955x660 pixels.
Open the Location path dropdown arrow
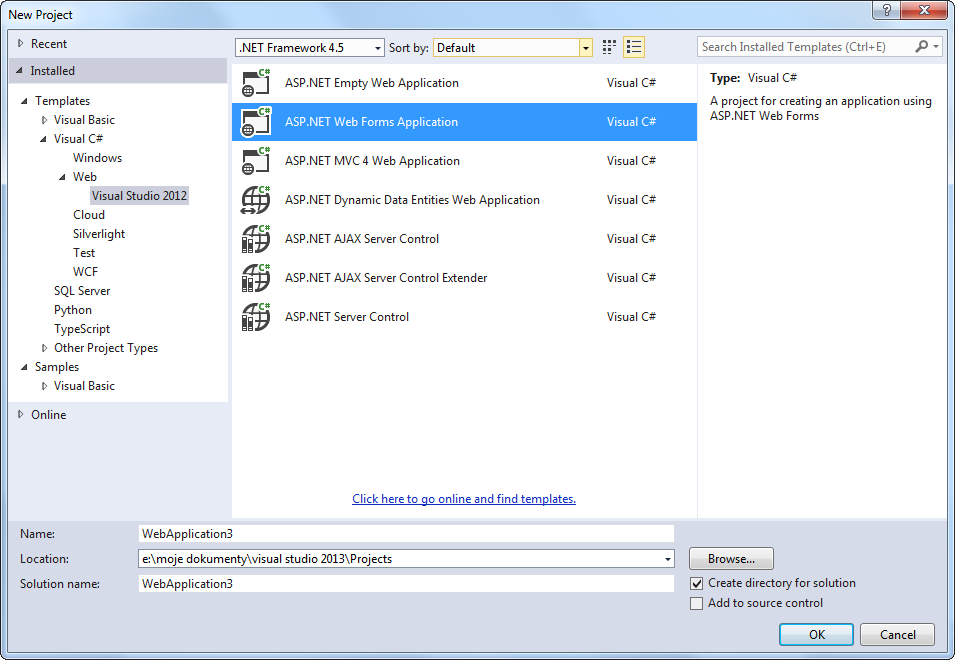(x=668, y=559)
